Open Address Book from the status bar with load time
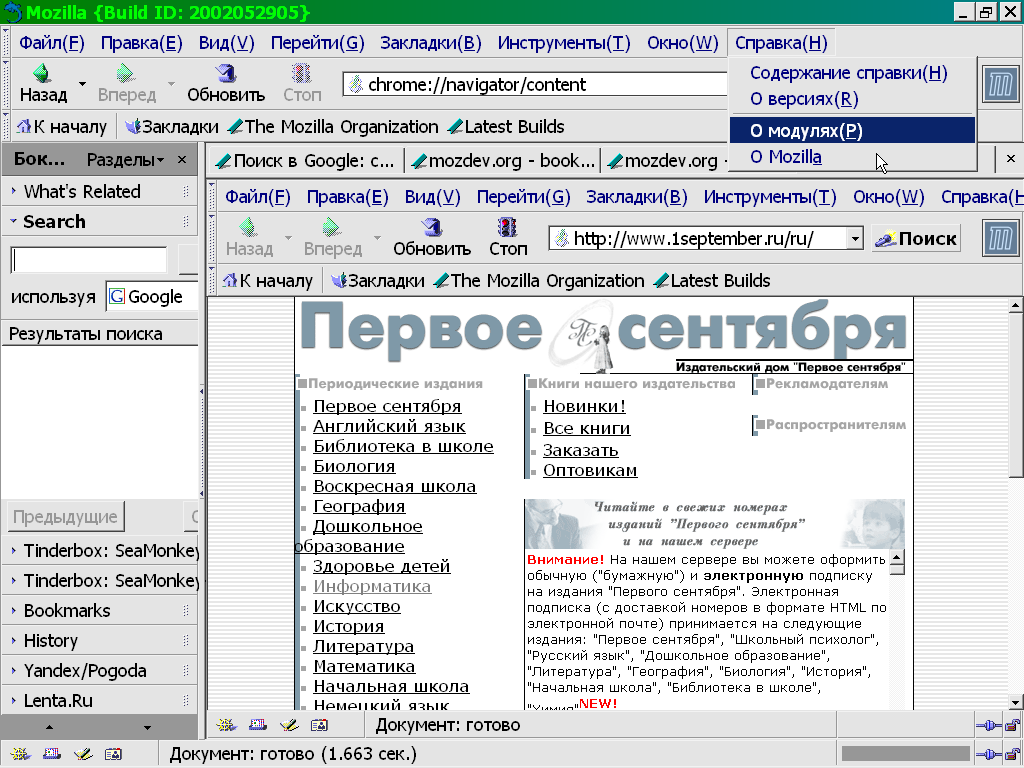 point(113,754)
